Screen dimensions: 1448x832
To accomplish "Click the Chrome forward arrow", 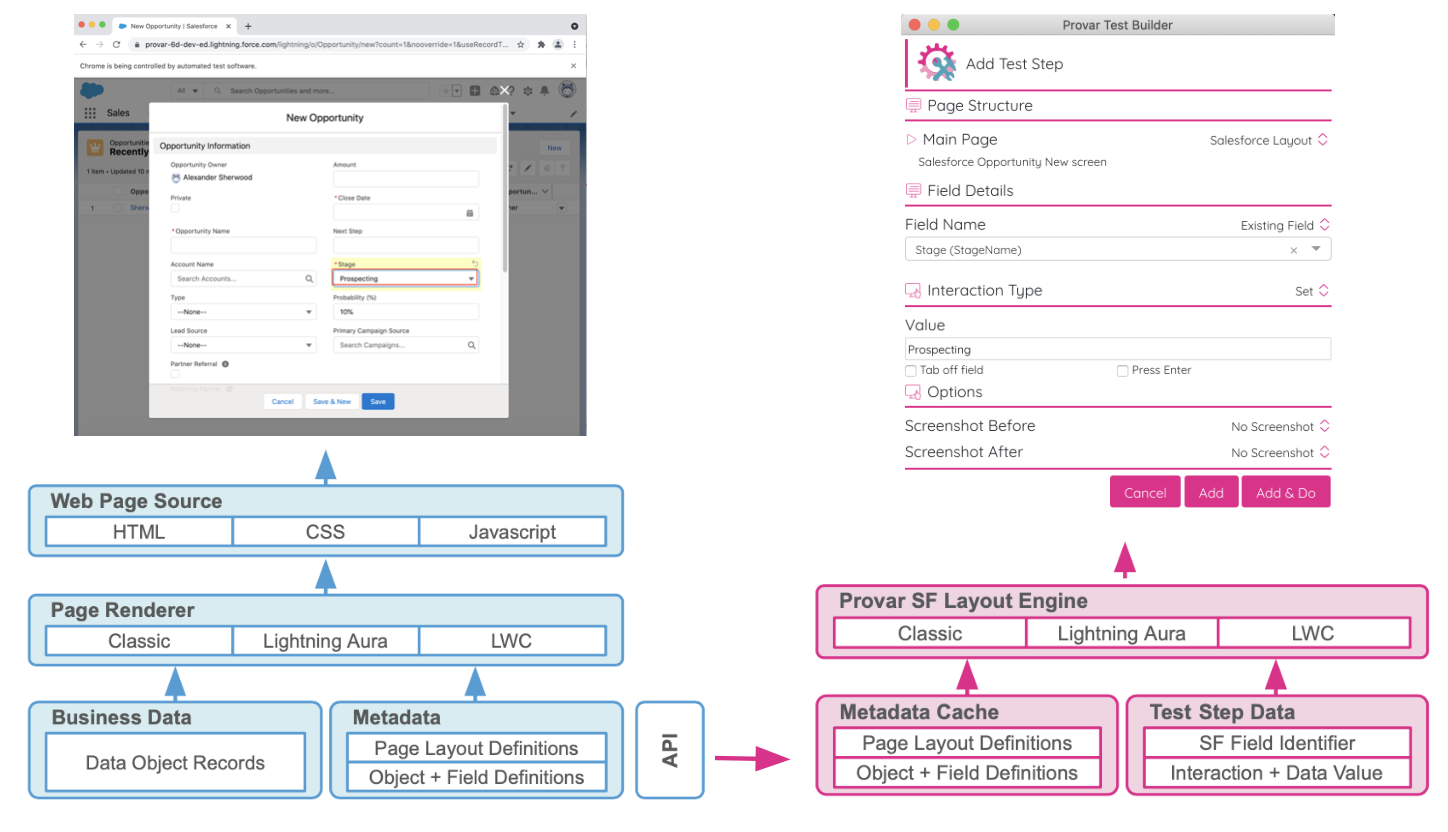I will click(99, 44).
